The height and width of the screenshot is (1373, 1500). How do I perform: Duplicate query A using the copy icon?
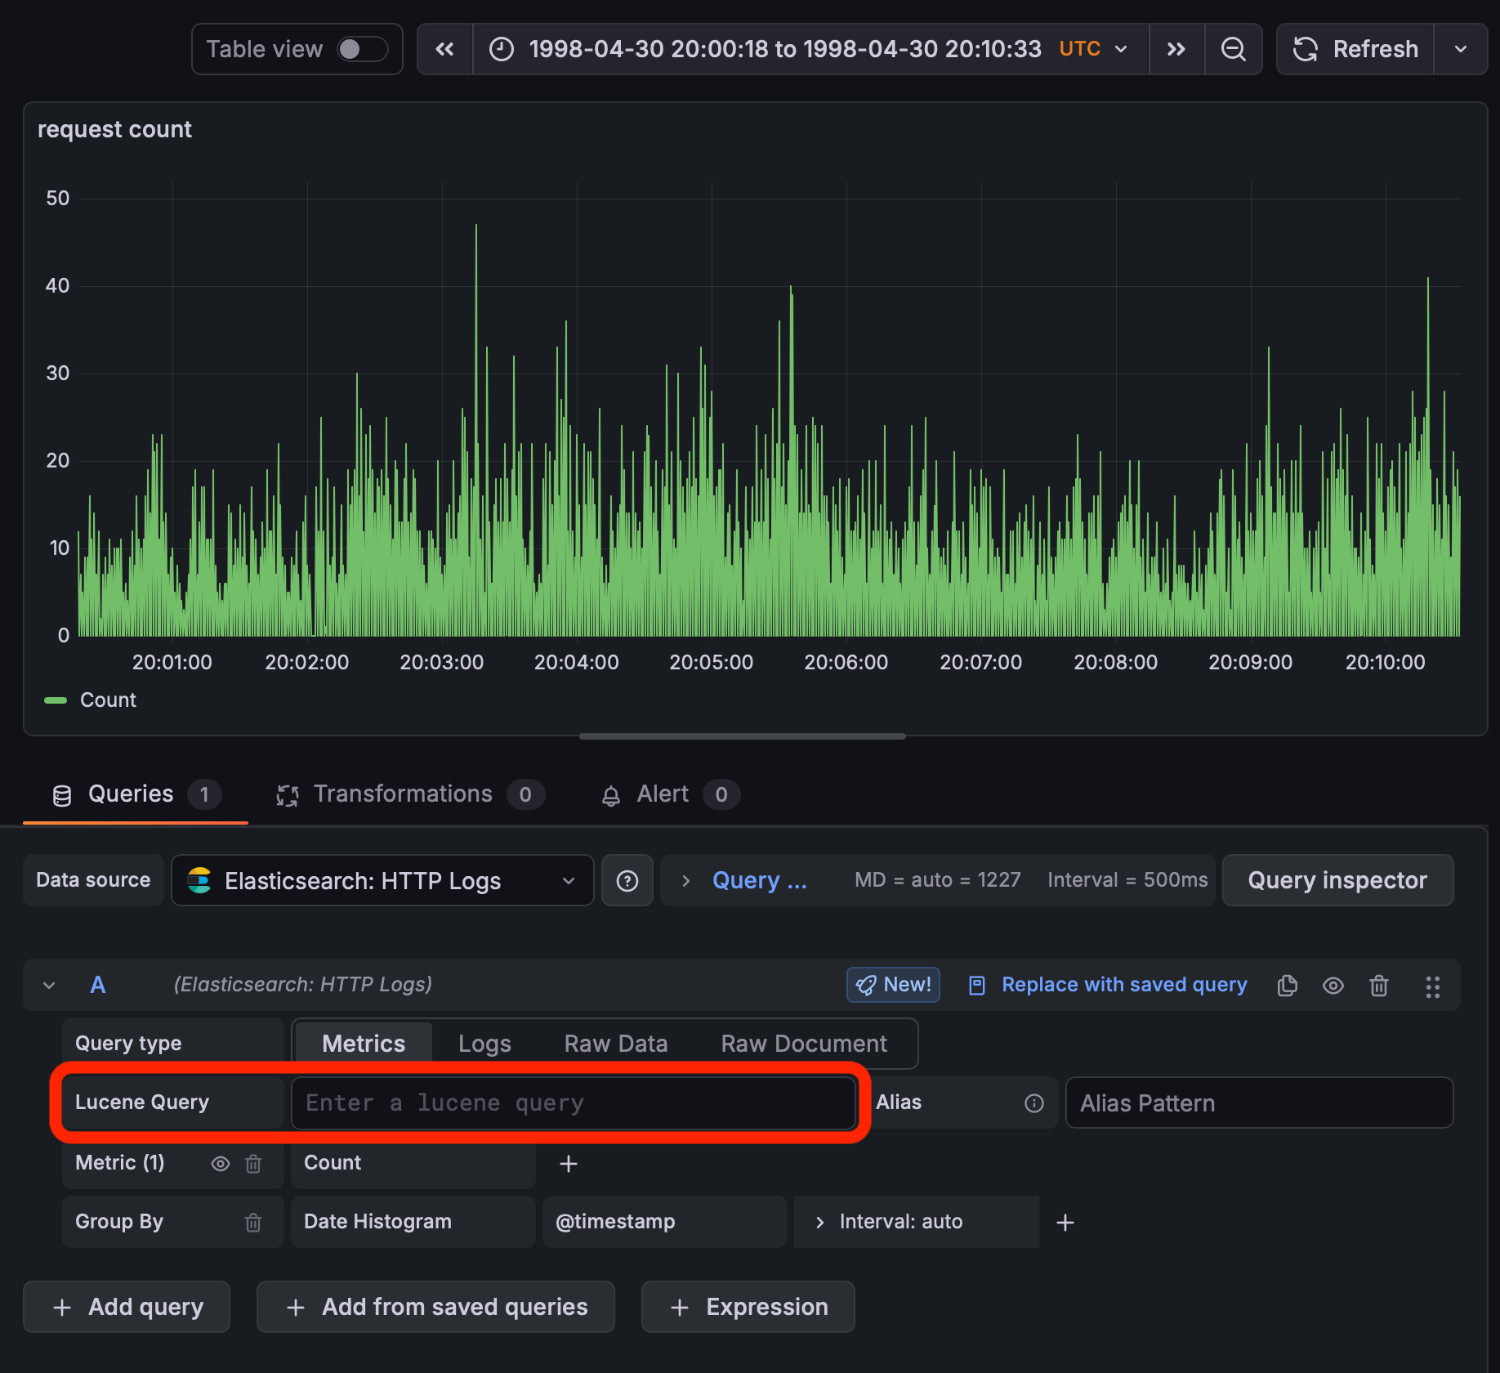1287,985
